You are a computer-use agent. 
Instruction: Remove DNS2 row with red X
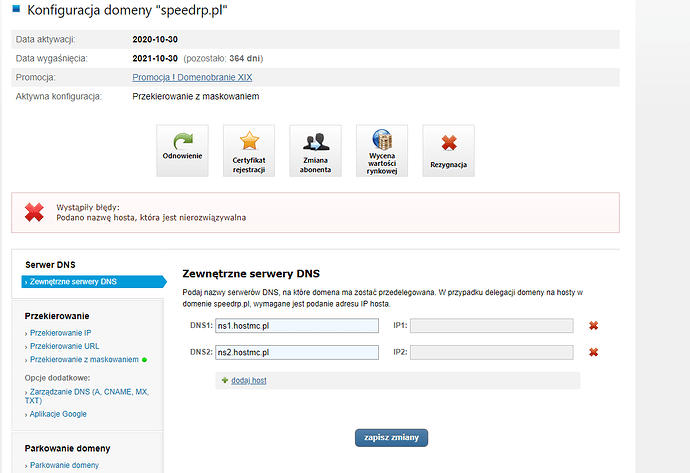(x=593, y=352)
